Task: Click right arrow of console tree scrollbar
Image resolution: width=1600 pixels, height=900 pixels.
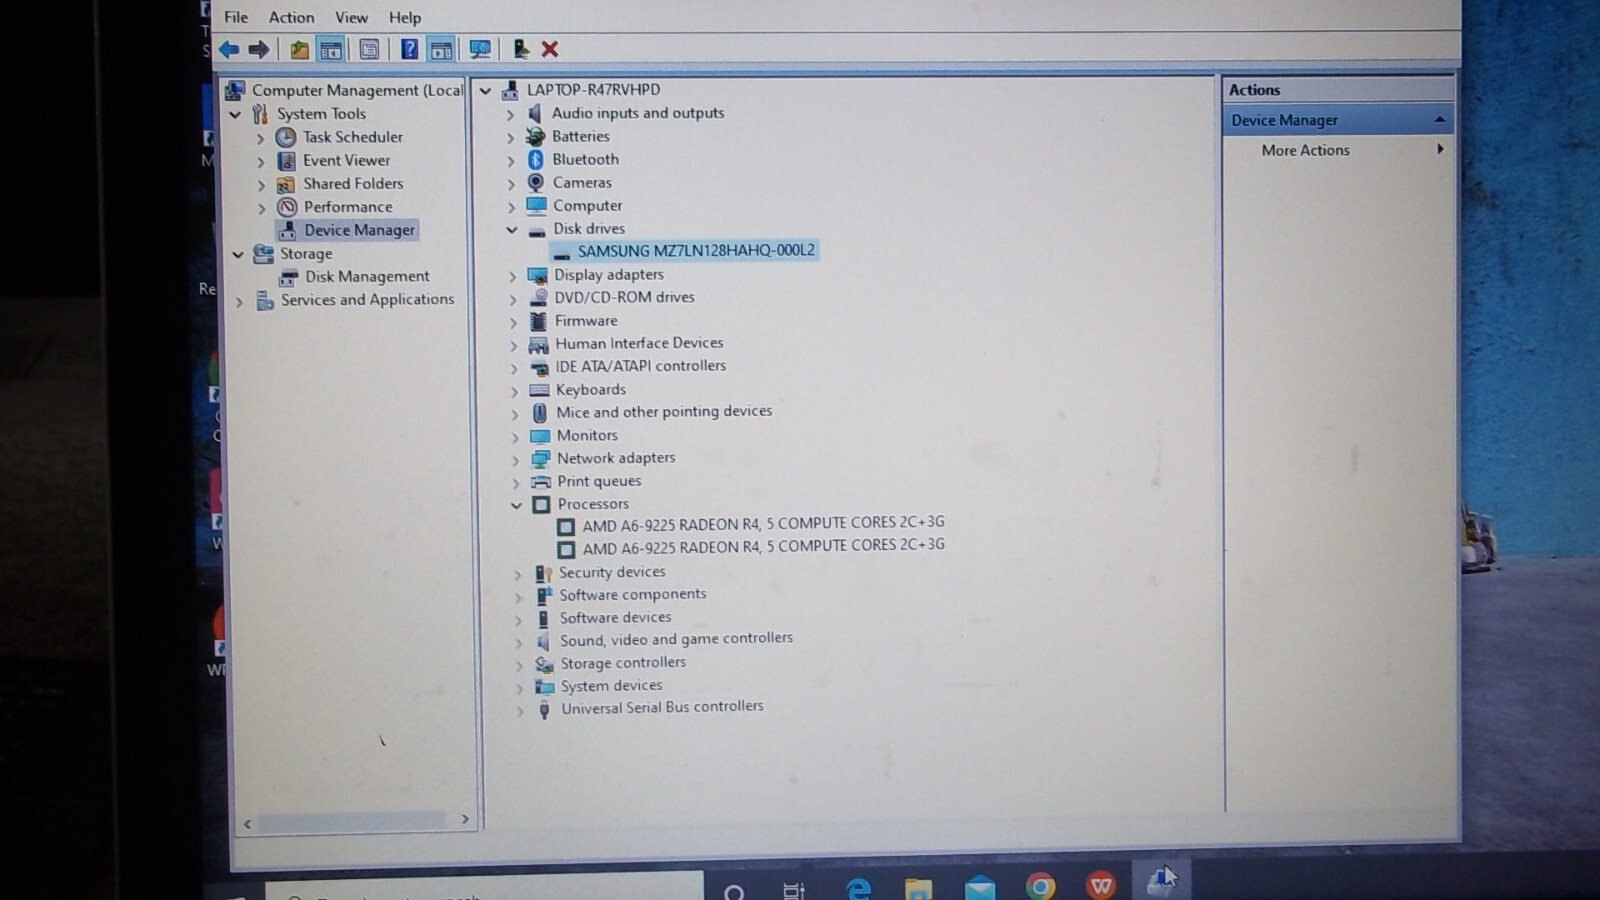Action: tap(465, 819)
